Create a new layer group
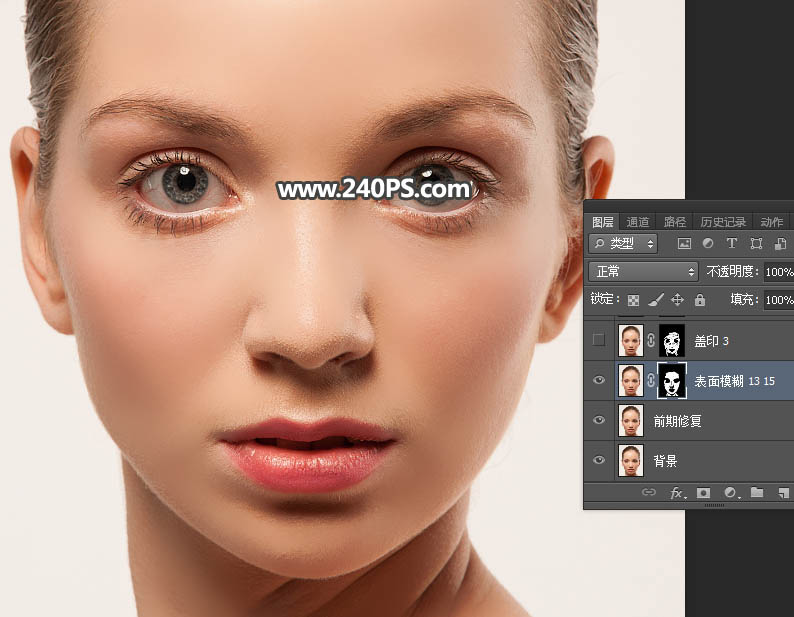 [x=757, y=492]
